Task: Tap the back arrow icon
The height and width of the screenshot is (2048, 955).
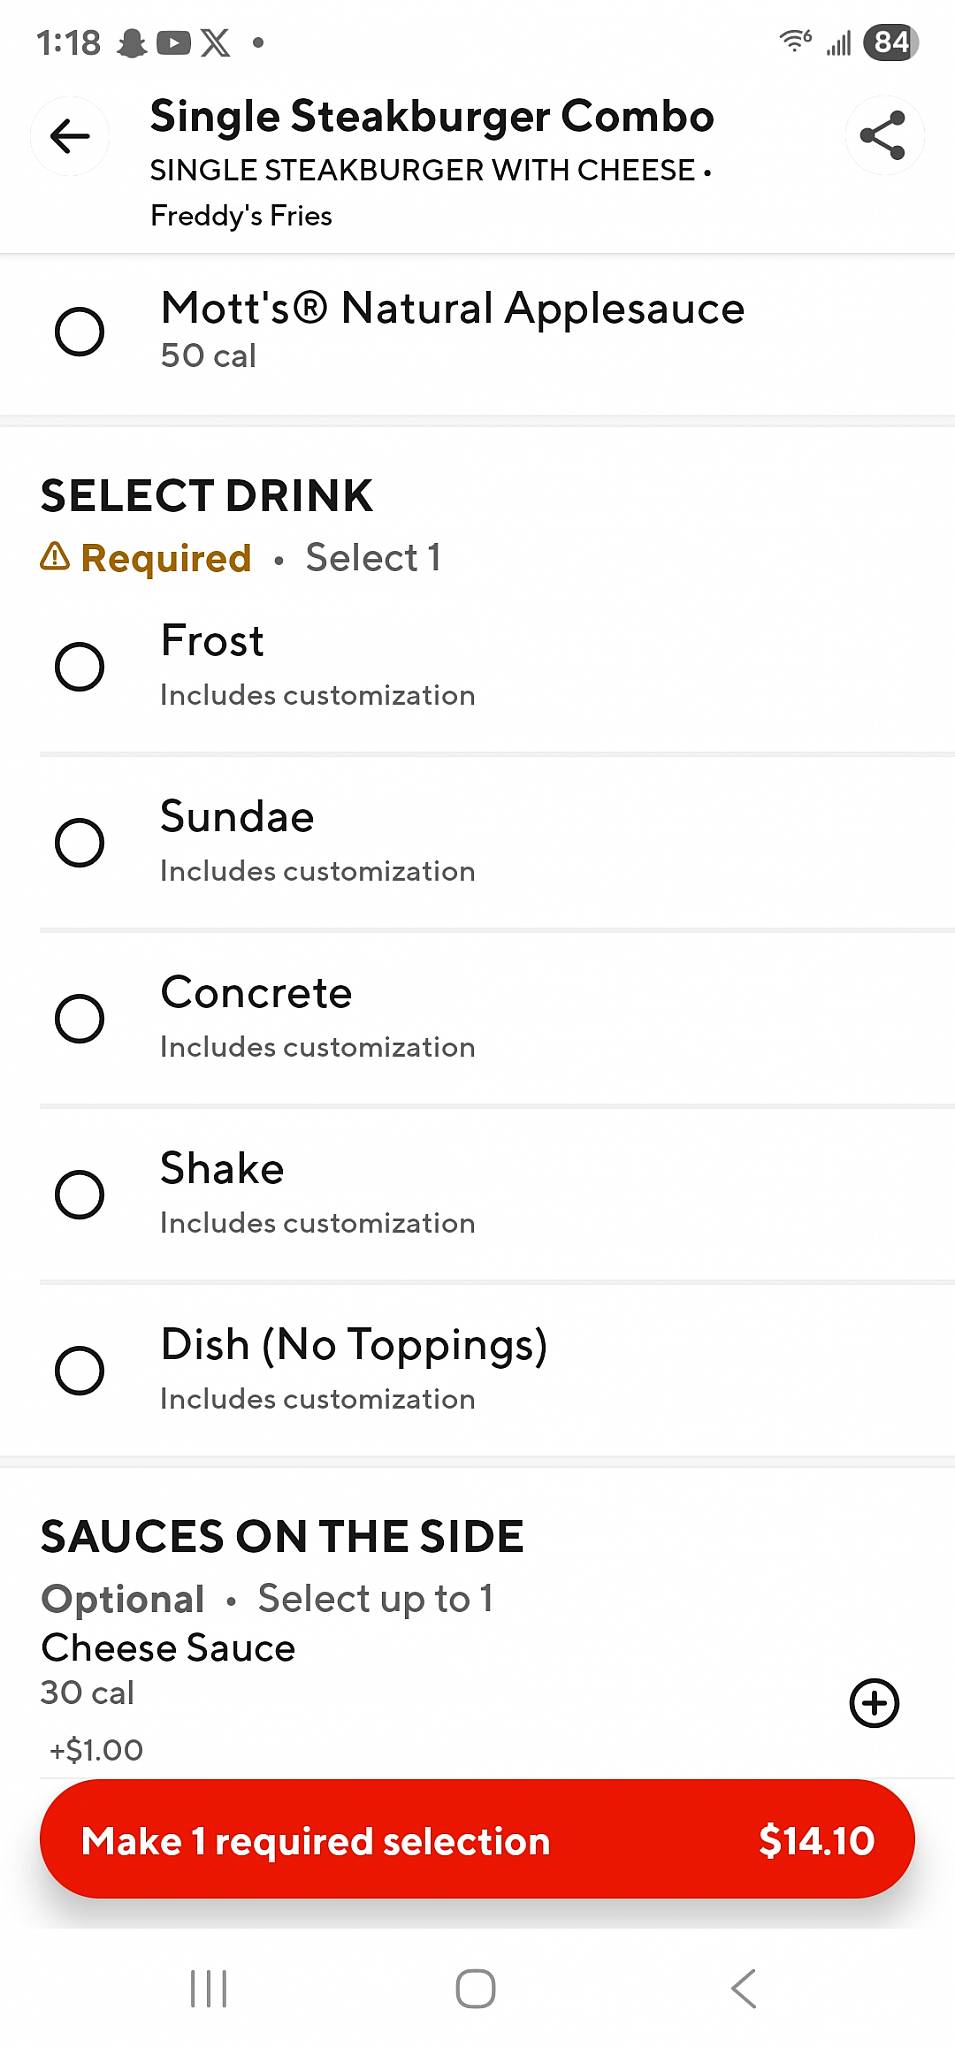Action: click(x=70, y=136)
